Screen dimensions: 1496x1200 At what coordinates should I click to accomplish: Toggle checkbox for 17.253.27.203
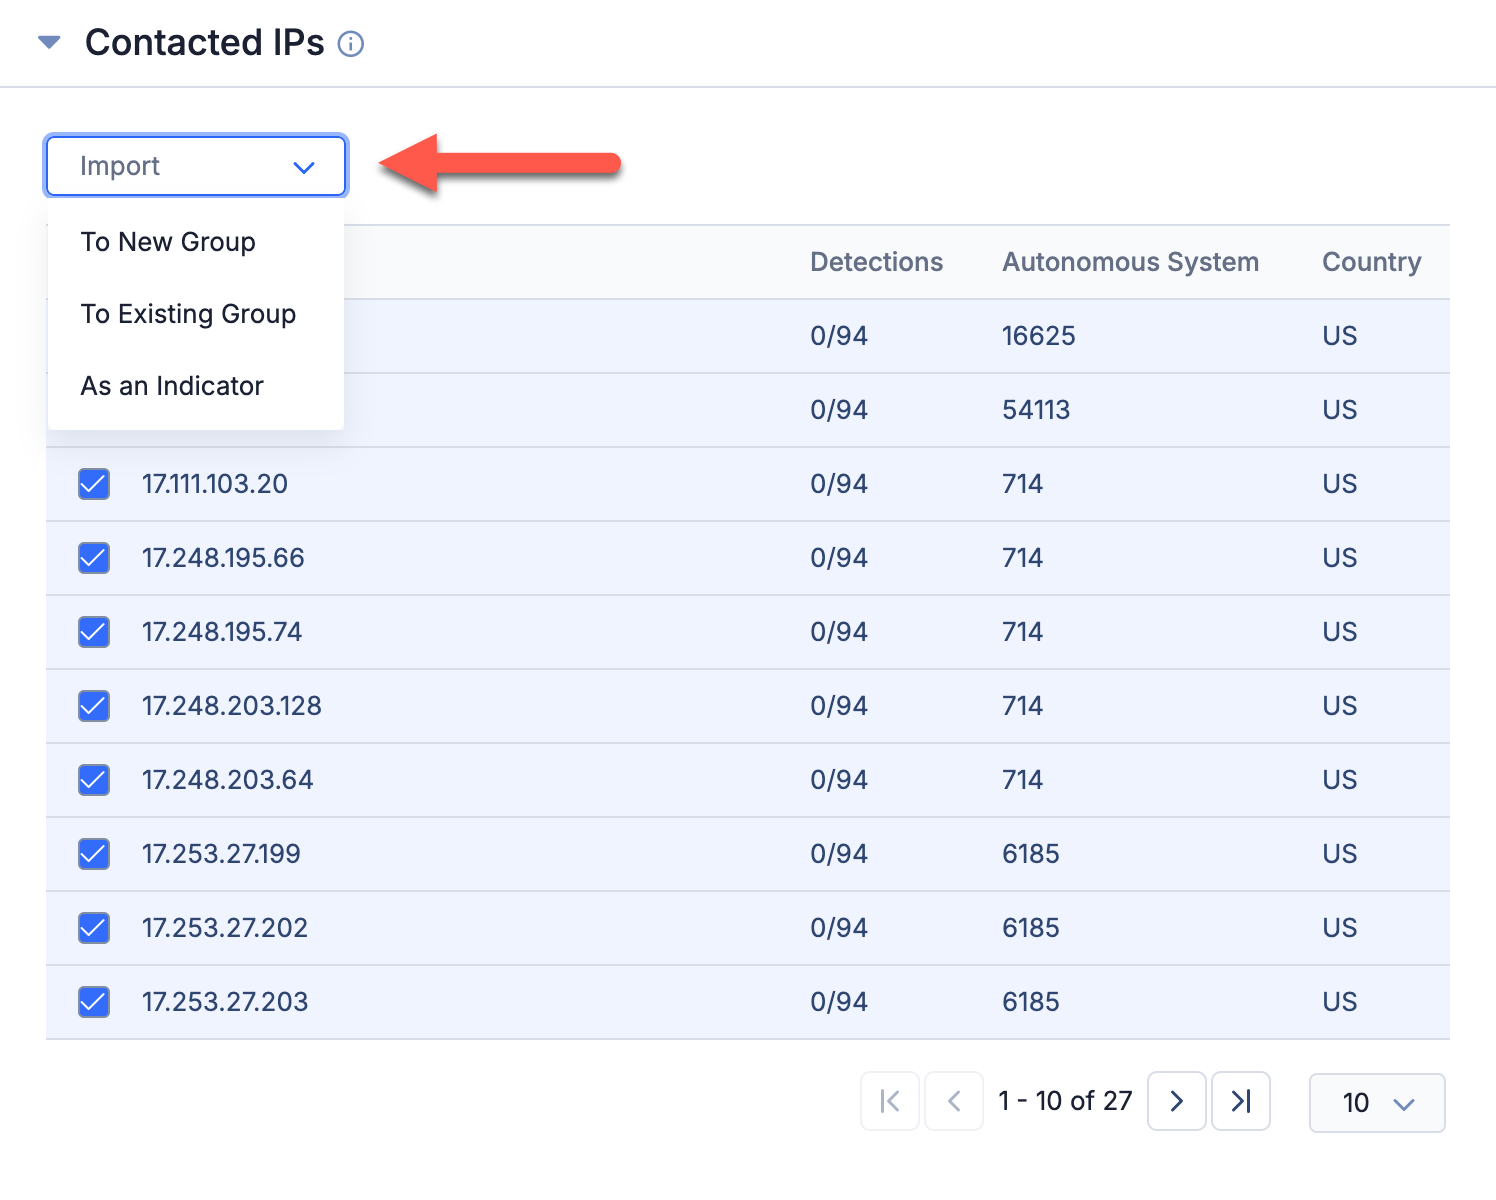(94, 1002)
